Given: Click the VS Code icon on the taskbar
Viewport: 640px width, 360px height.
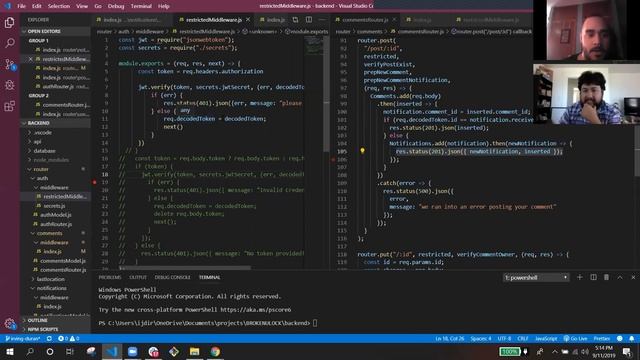Looking at the screenshot, I should [x=112, y=351].
